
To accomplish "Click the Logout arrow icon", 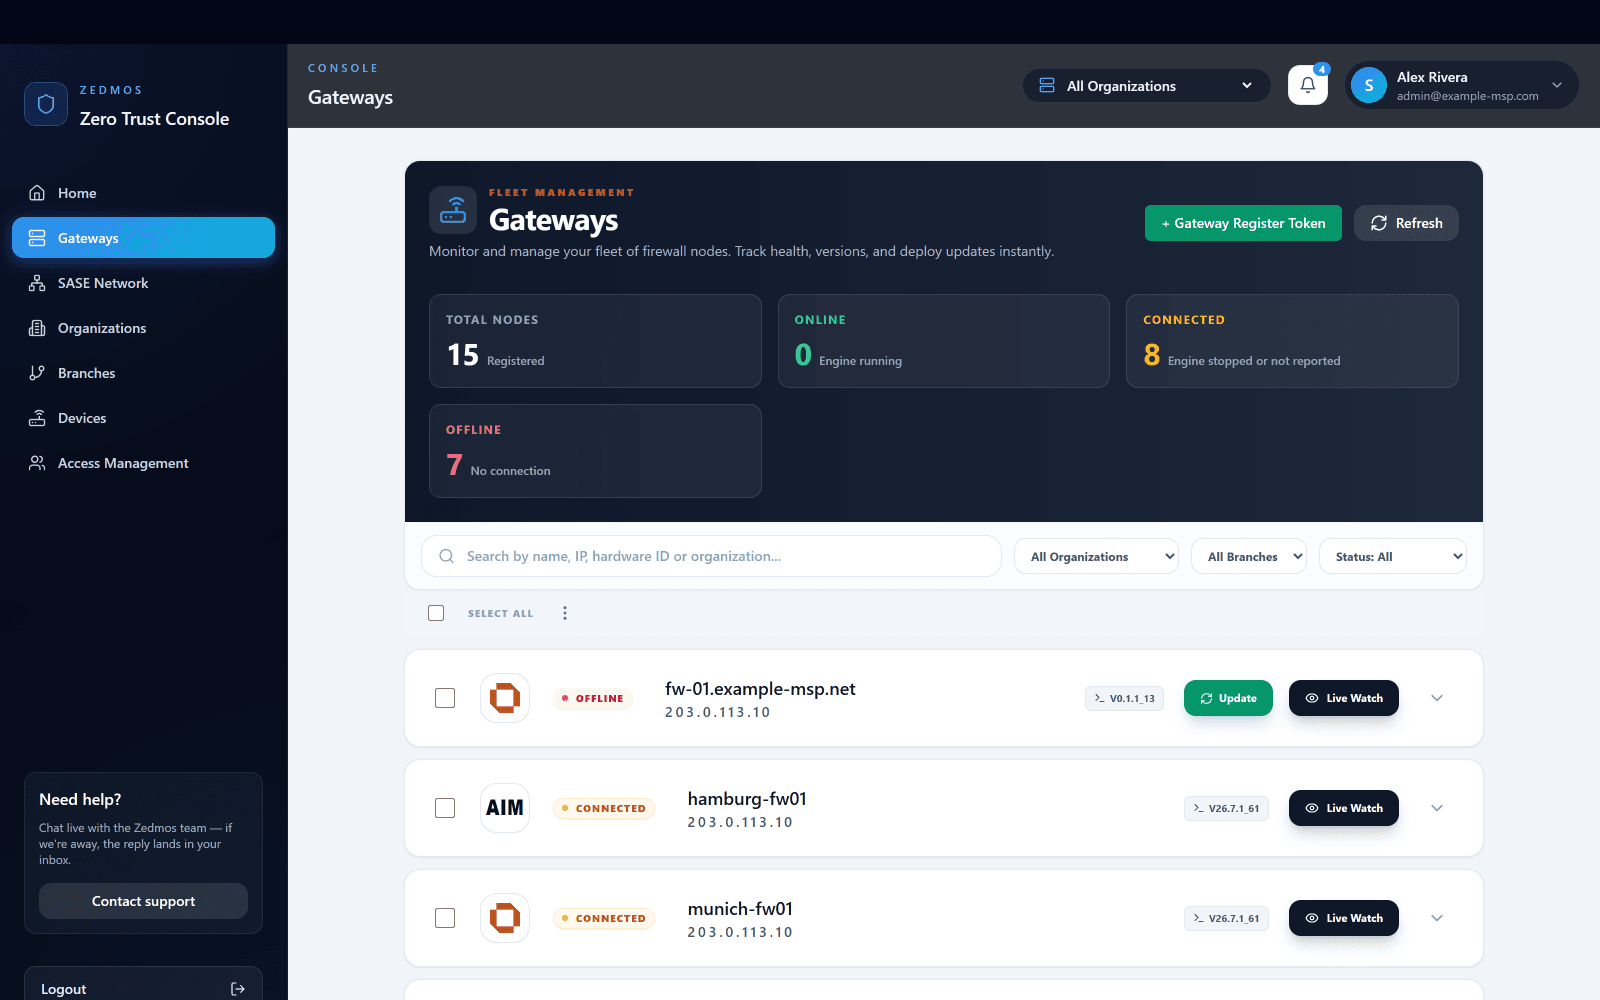I will pyautogui.click(x=238, y=989).
